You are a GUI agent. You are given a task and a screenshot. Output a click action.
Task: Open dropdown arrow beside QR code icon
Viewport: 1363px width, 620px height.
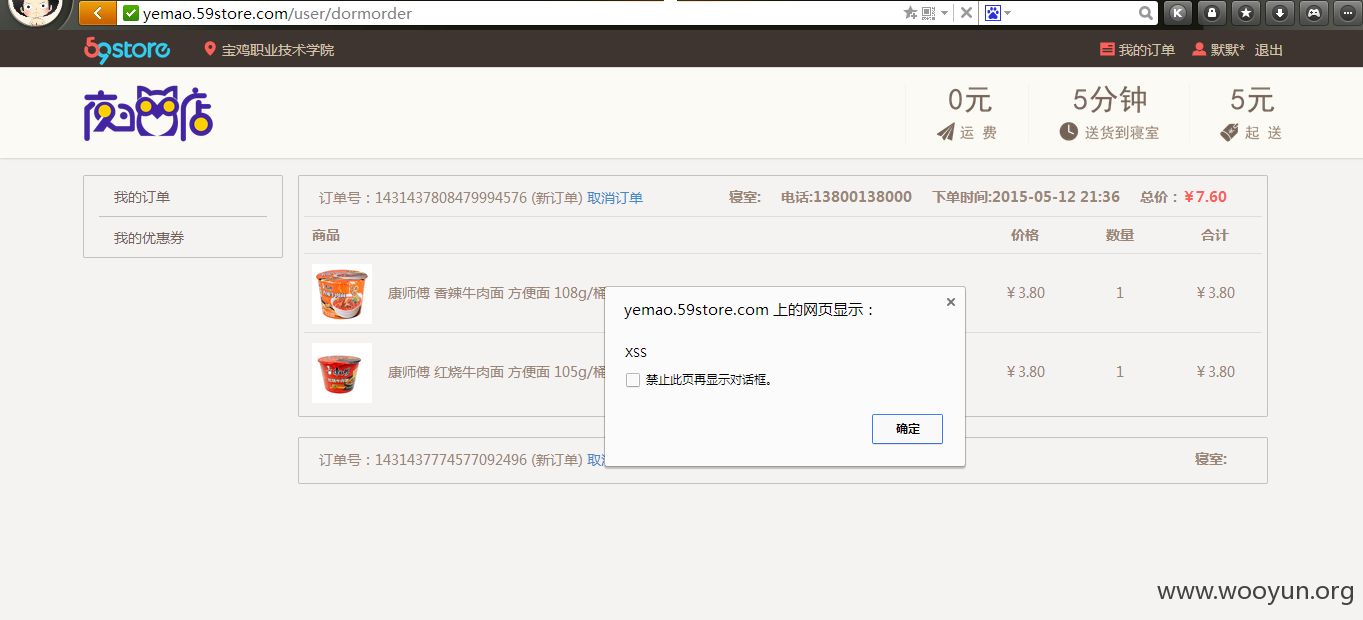(x=943, y=13)
